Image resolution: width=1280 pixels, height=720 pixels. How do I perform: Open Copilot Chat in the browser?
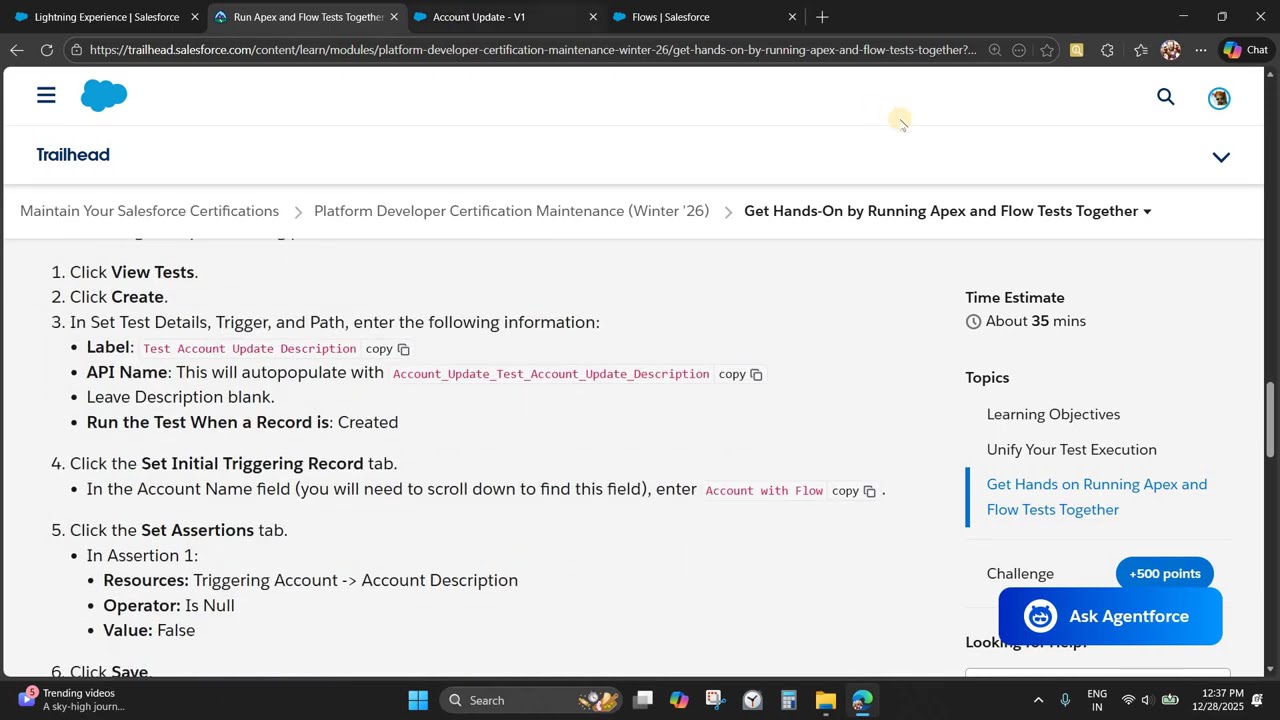(x=1245, y=50)
